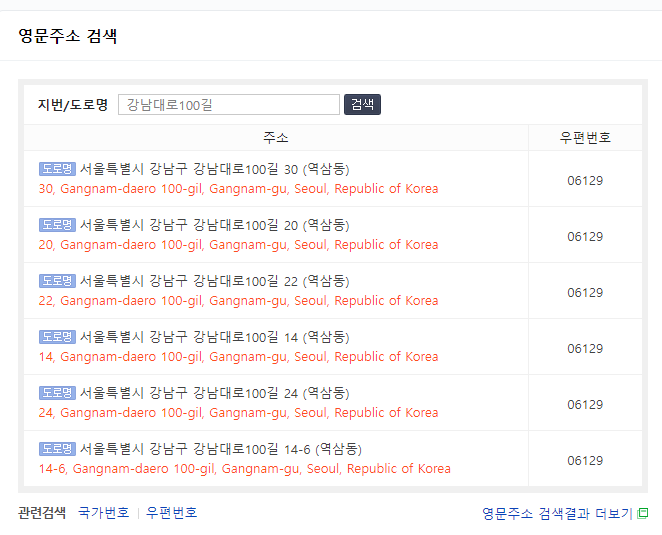The height and width of the screenshot is (535, 662).
Task: Click the 주소 column header
Action: (x=276, y=137)
